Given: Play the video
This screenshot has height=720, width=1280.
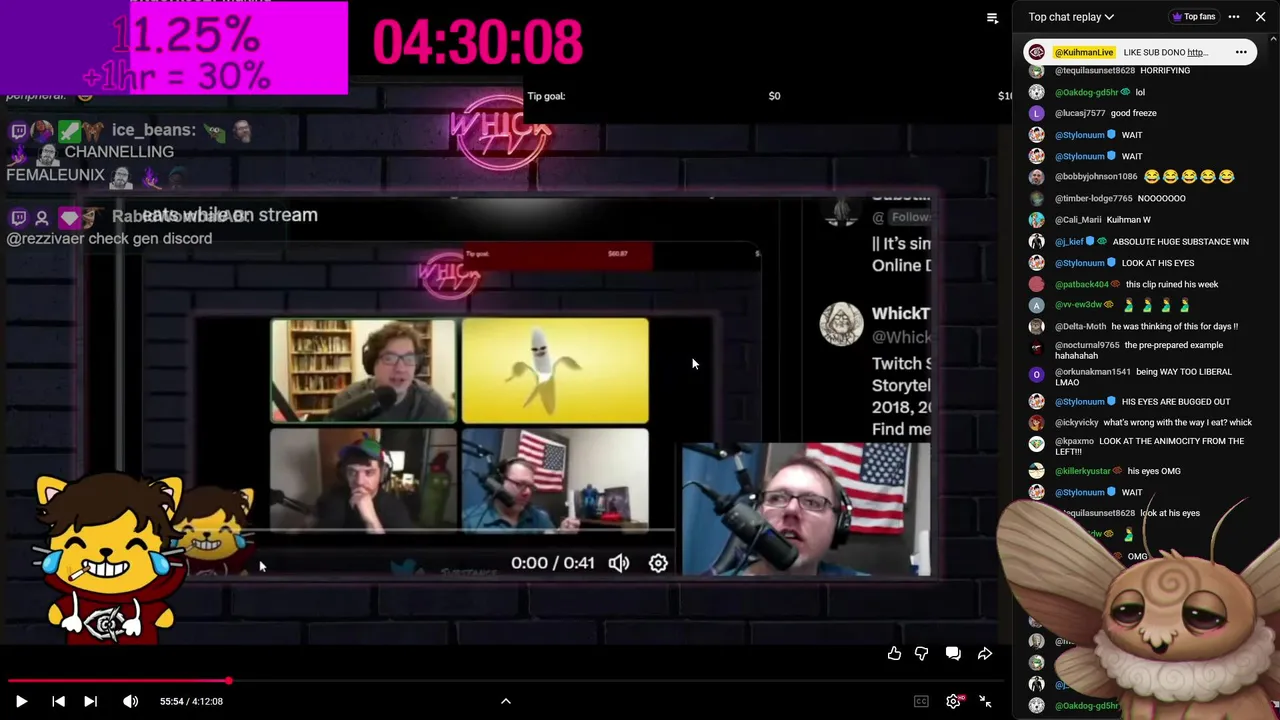Looking at the screenshot, I should (21, 701).
